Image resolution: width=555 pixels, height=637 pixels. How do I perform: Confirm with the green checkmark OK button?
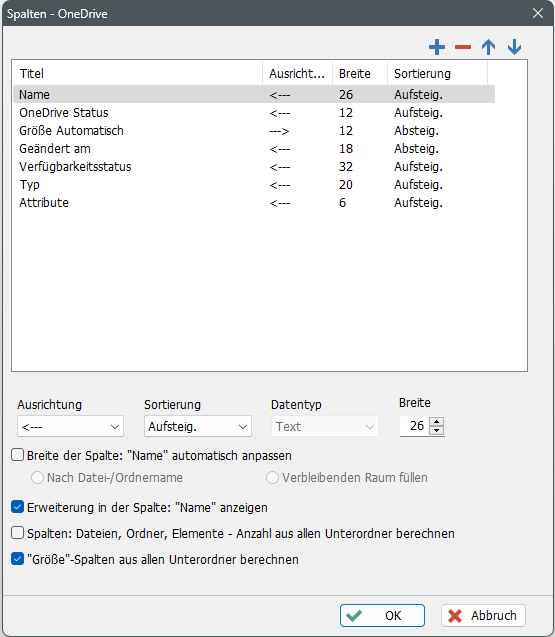pyautogui.click(x=382, y=615)
